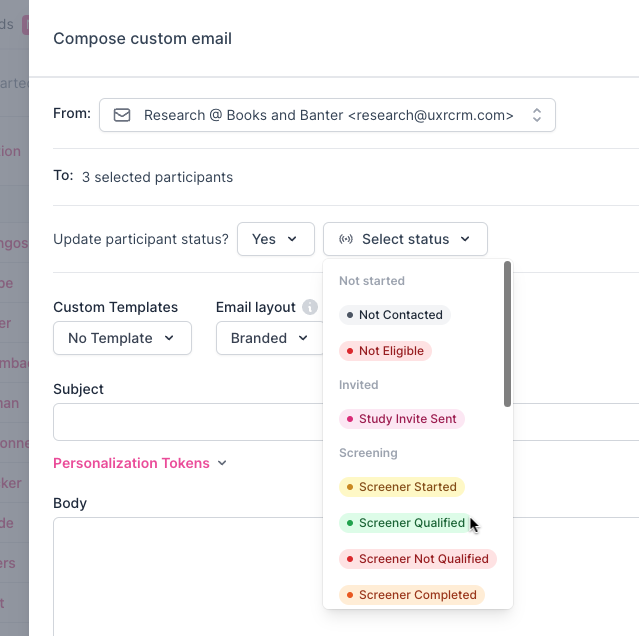
Task: Open the Yes update status dropdown
Action: coord(275,239)
